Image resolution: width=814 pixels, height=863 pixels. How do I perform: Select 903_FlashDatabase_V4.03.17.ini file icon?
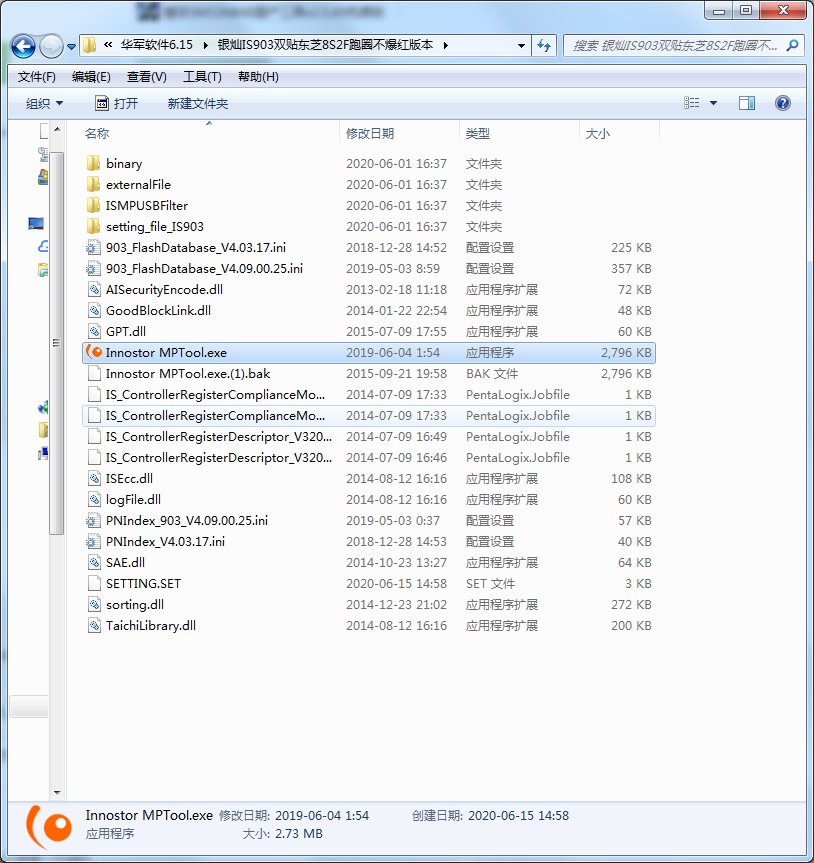94,247
